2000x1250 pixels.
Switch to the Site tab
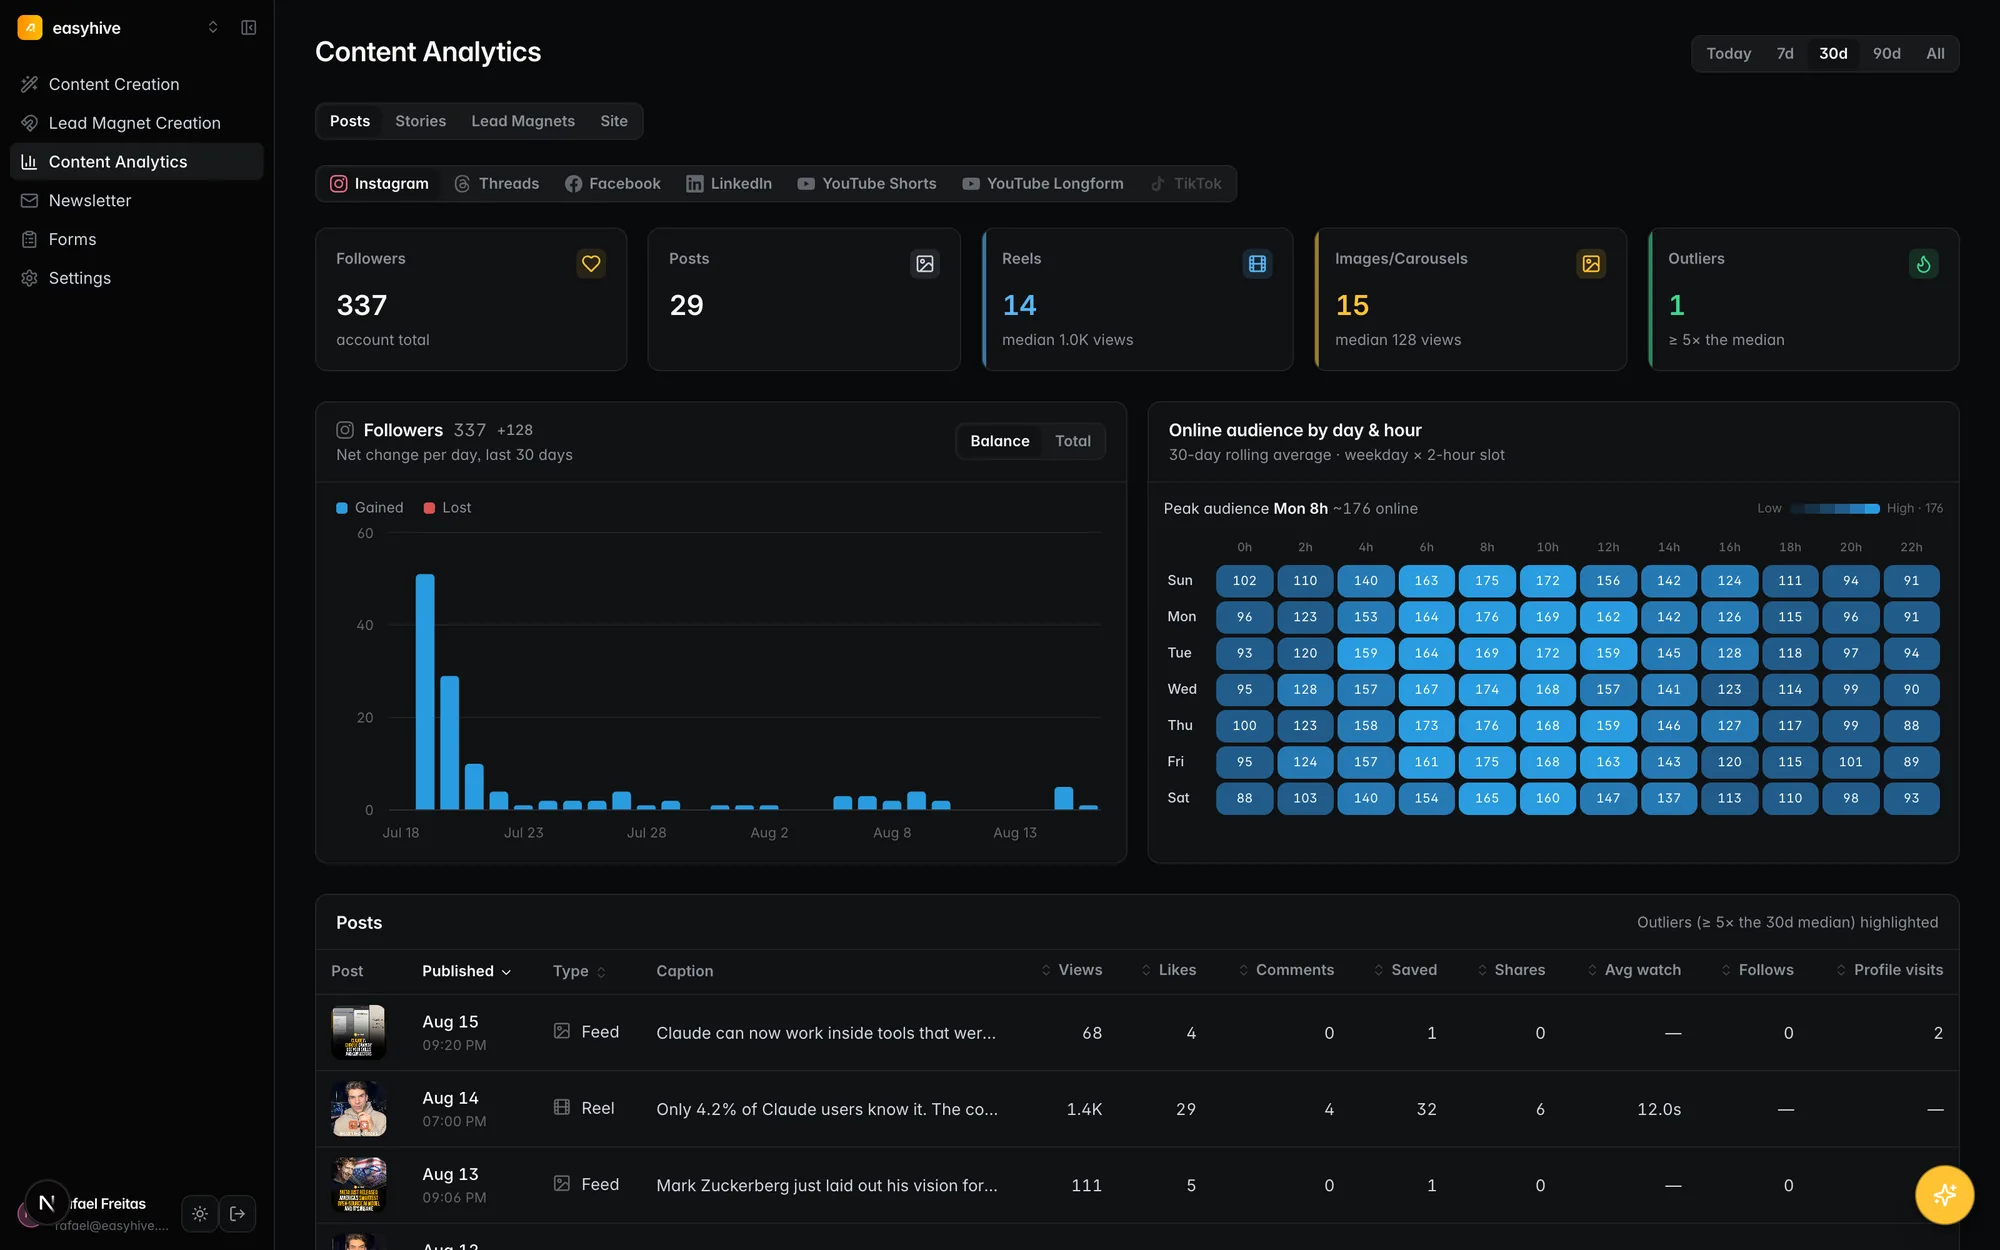pos(614,121)
